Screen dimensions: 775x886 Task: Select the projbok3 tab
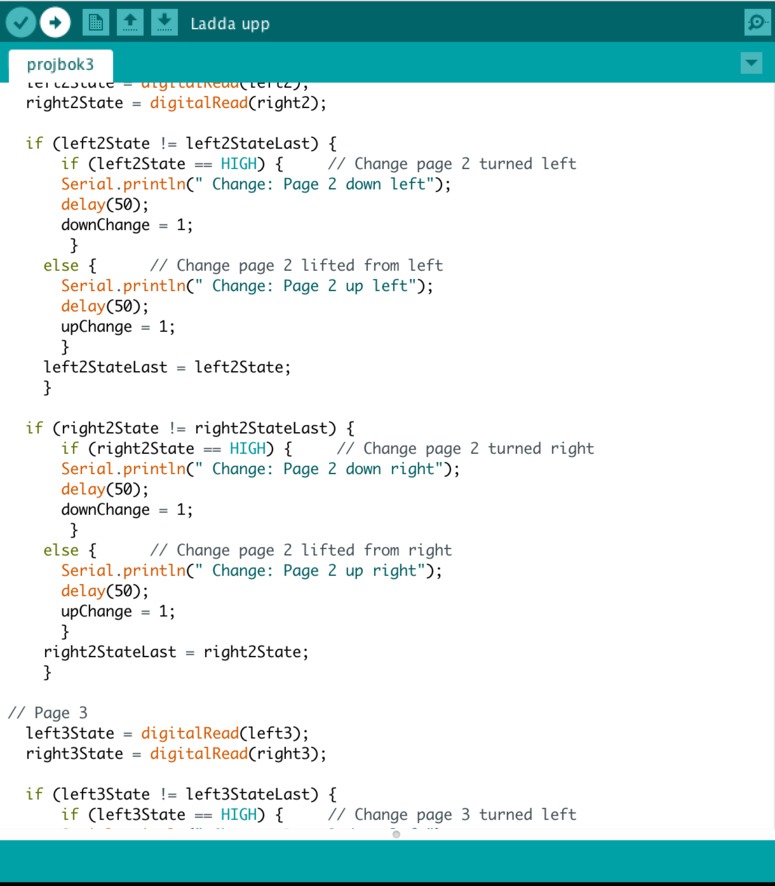pyautogui.click(x=60, y=64)
